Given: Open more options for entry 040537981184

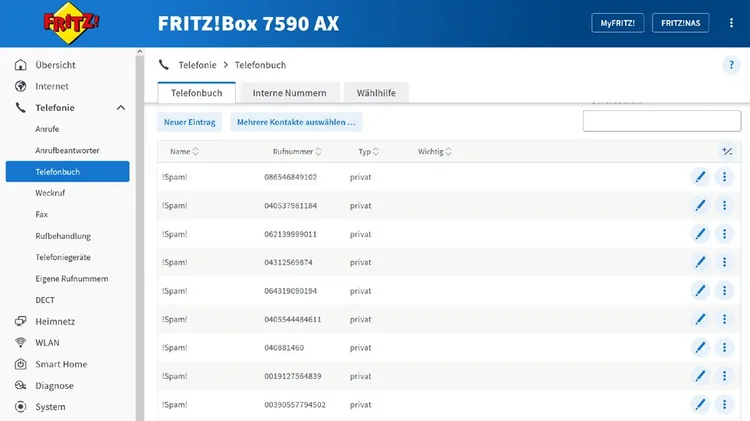Looking at the screenshot, I should click(x=725, y=205).
